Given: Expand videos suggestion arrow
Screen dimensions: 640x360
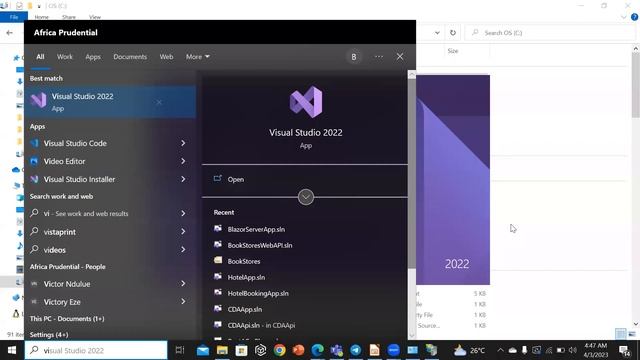Looking at the screenshot, I should pyautogui.click(x=183, y=249).
